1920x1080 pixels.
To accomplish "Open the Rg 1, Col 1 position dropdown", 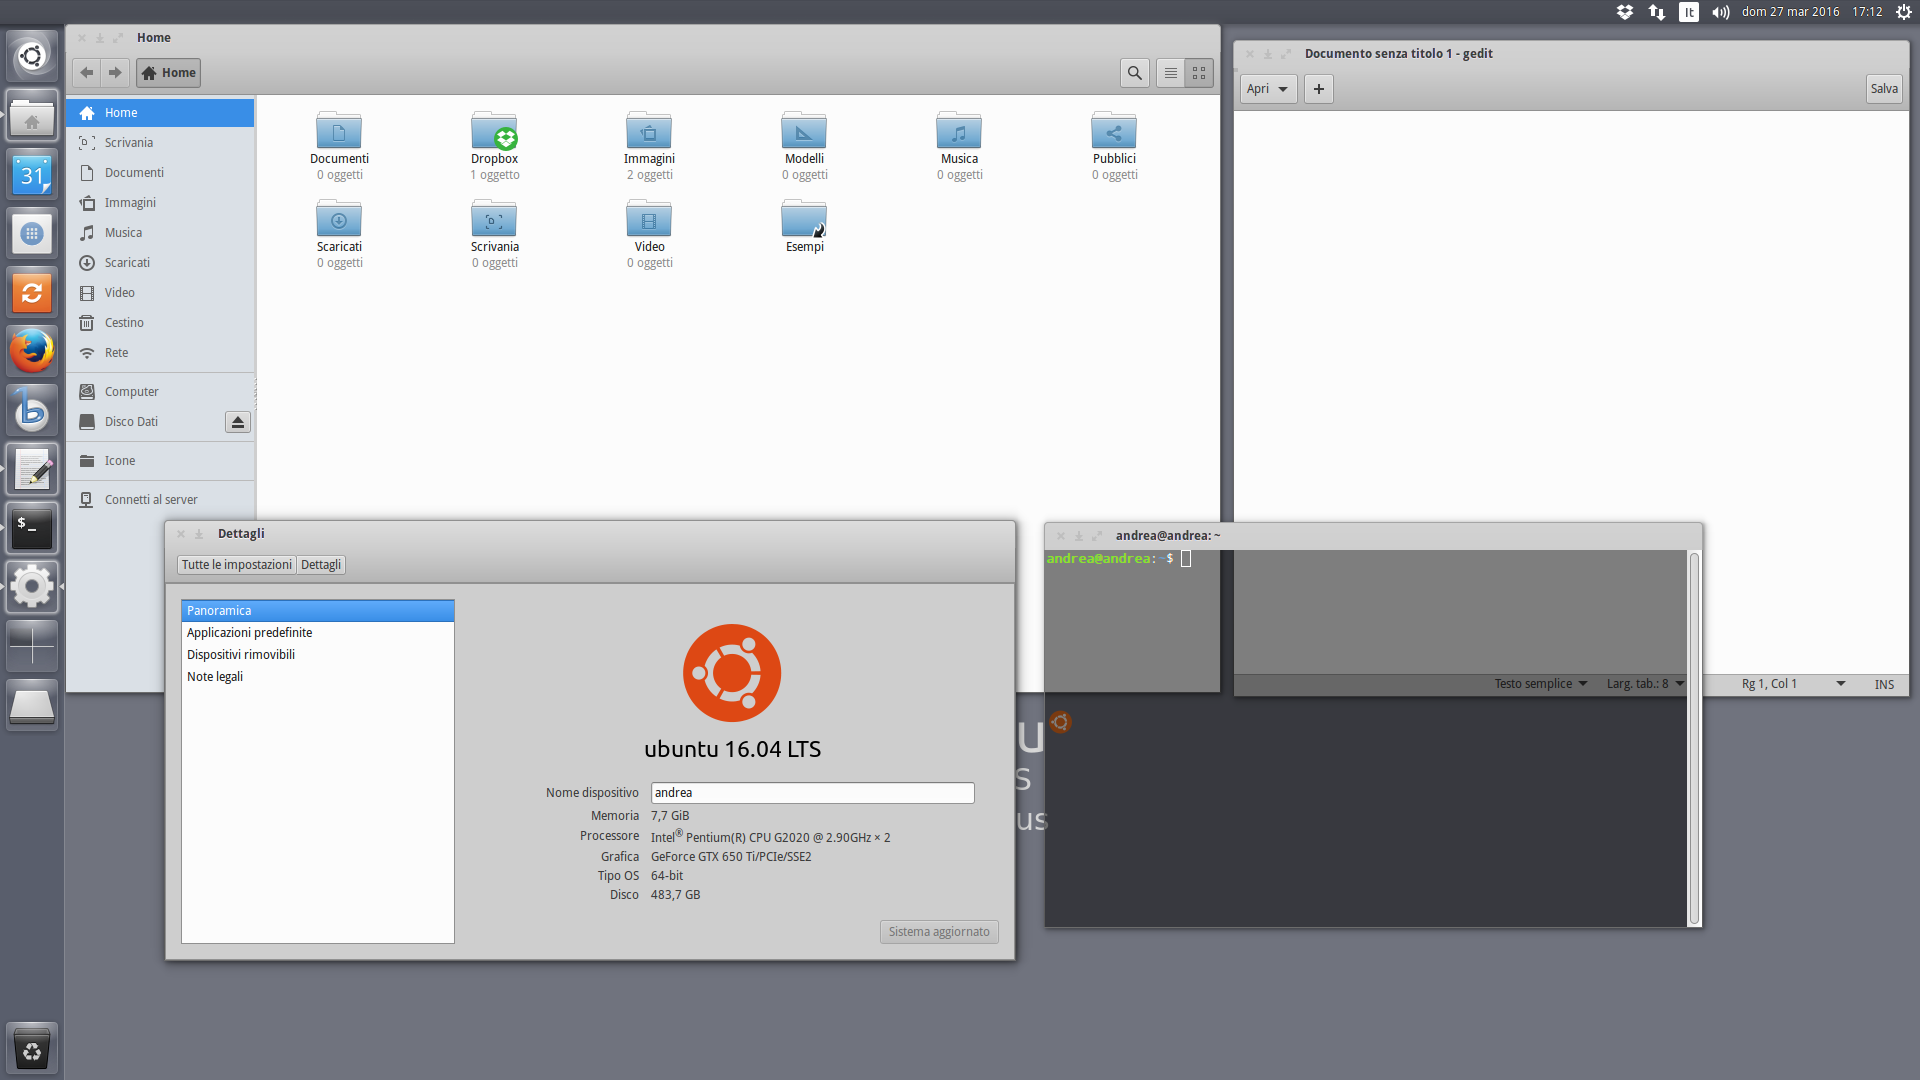I will pos(1793,684).
